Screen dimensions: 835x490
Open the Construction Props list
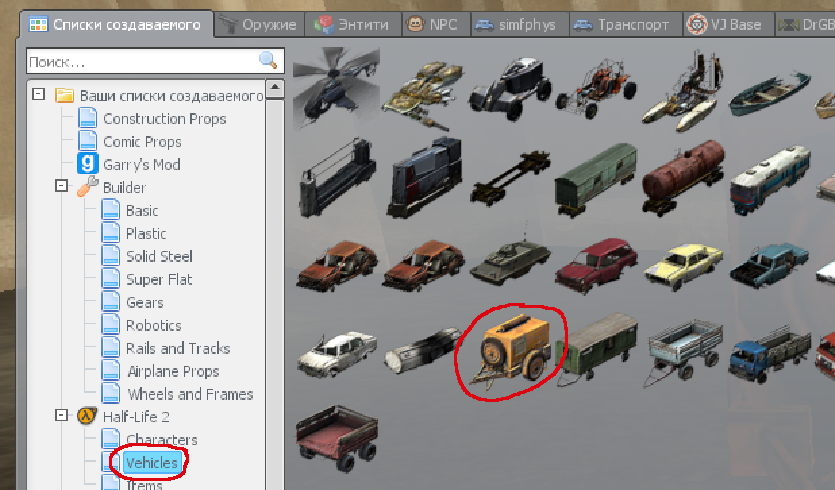click(x=165, y=119)
